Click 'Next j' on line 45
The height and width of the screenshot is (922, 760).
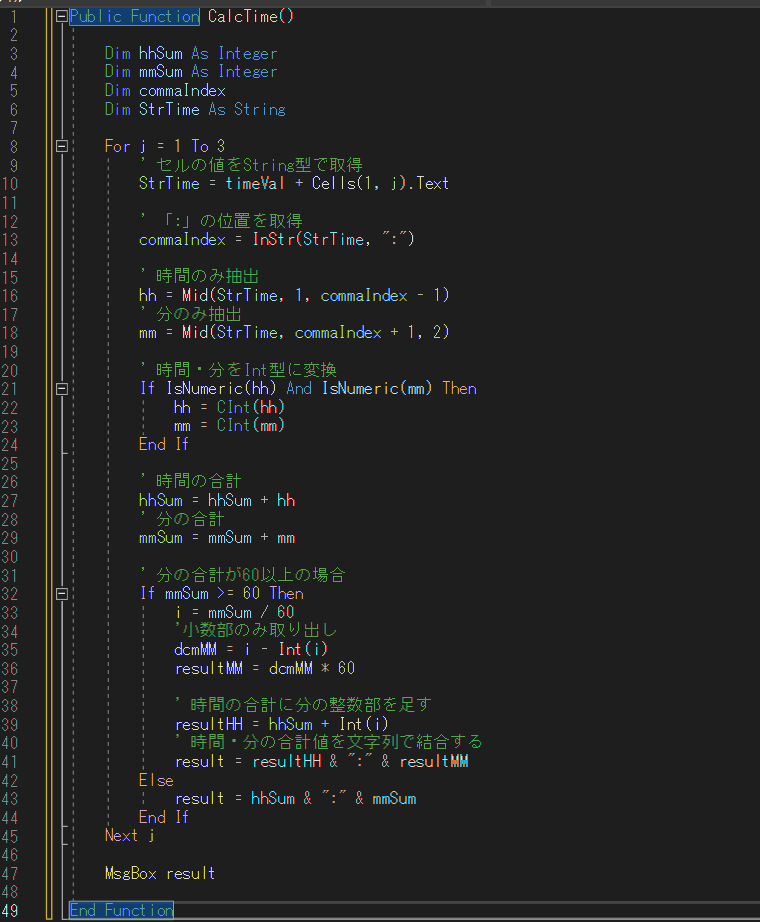coord(129,836)
